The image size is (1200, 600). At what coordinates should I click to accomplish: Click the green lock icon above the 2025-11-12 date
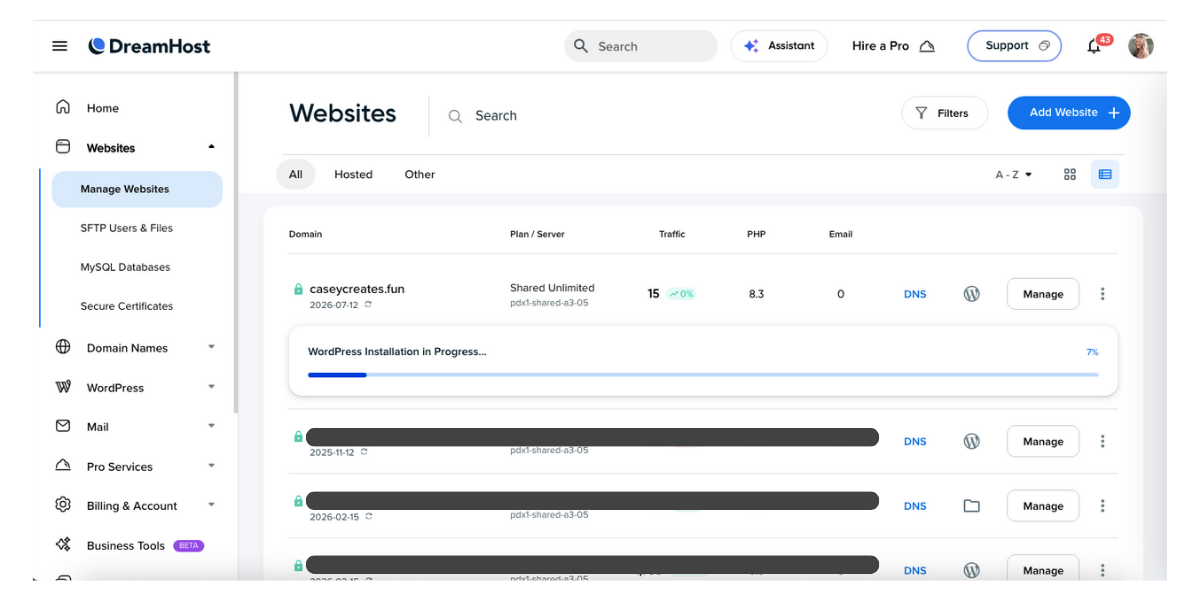tap(298, 437)
